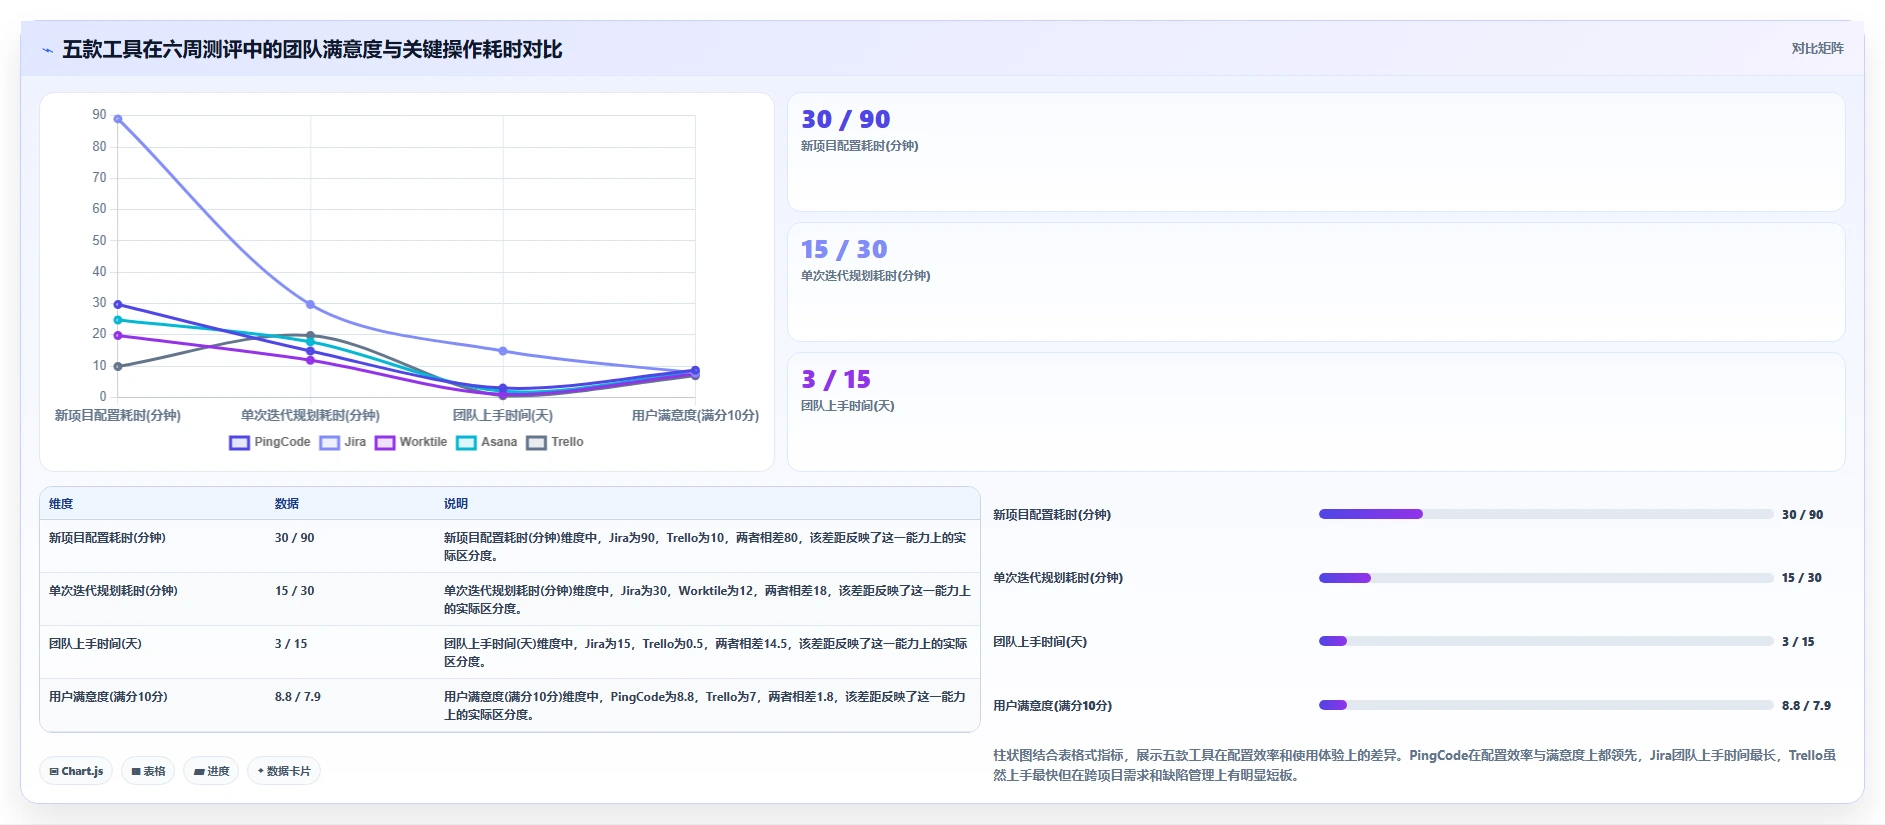The height and width of the screenshot is (825, 1885).
Task: Click the 团队上手时间 progress bar
Action: click(1546, 641)
